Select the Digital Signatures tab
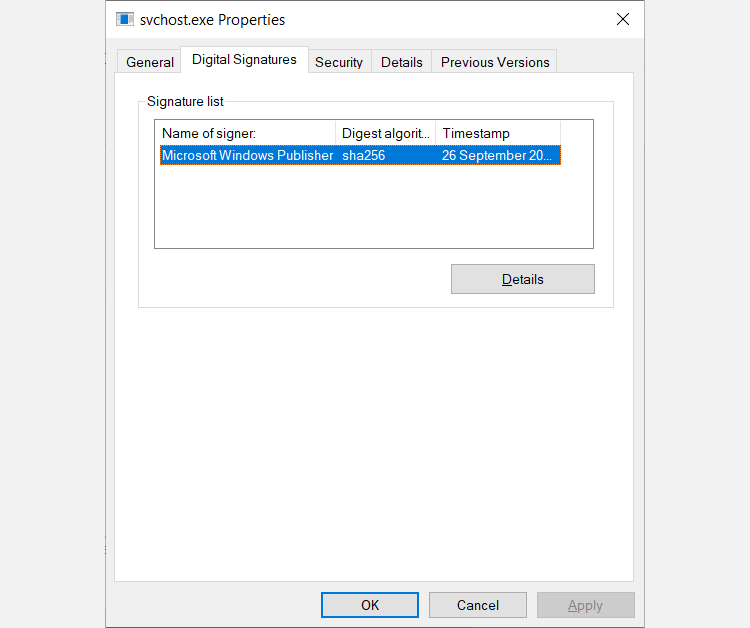 pos(244,60)
